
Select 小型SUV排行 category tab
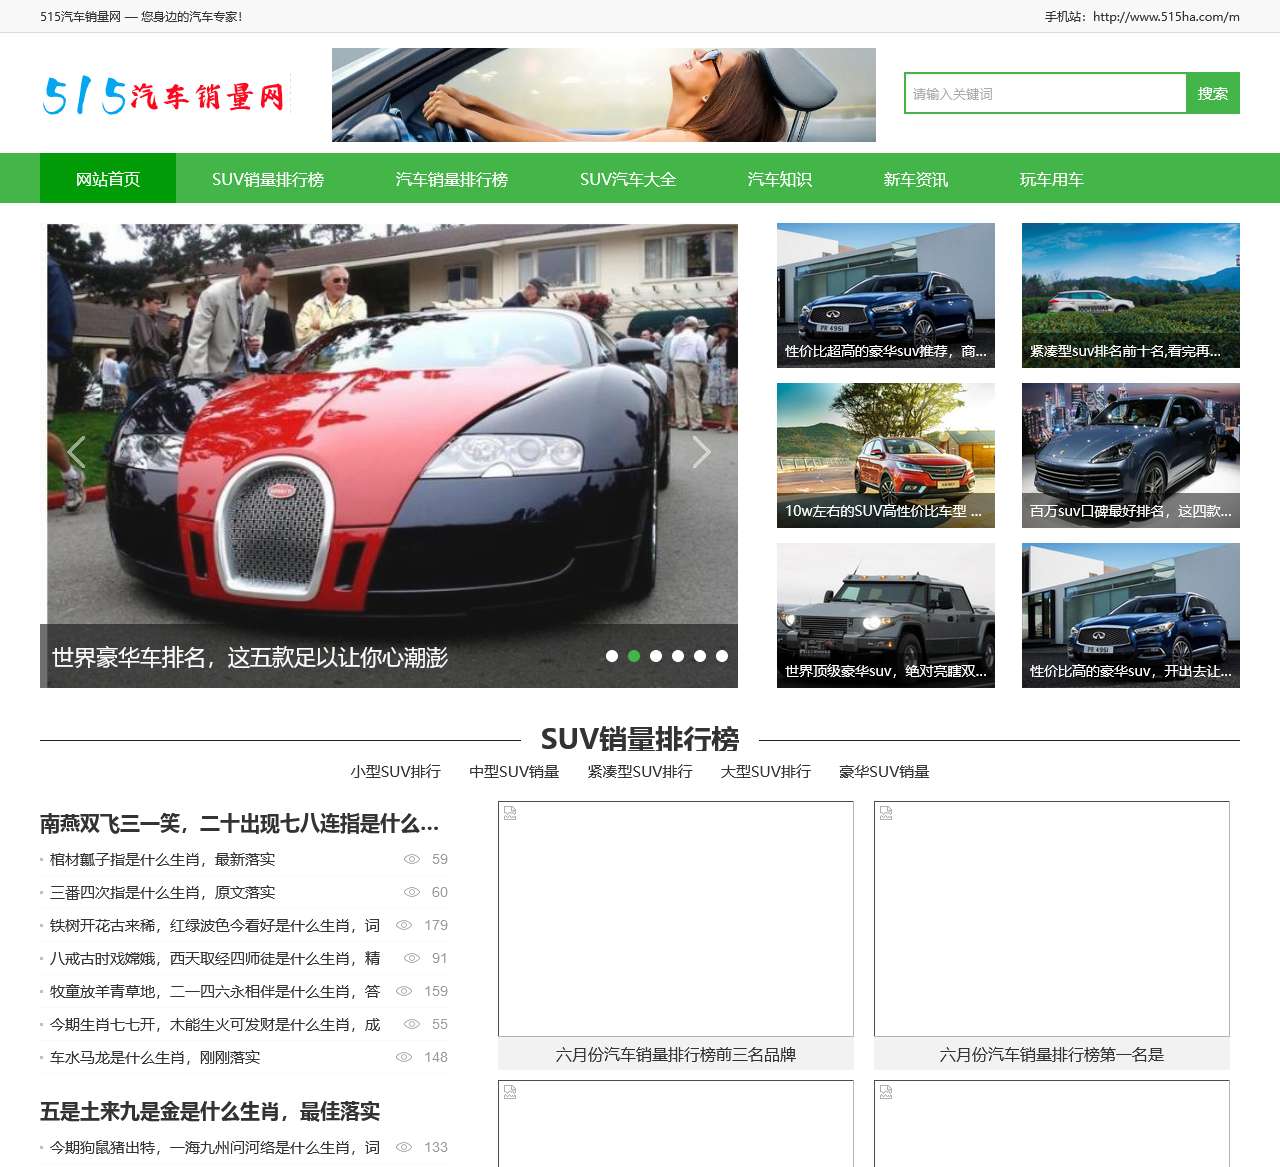396,771
